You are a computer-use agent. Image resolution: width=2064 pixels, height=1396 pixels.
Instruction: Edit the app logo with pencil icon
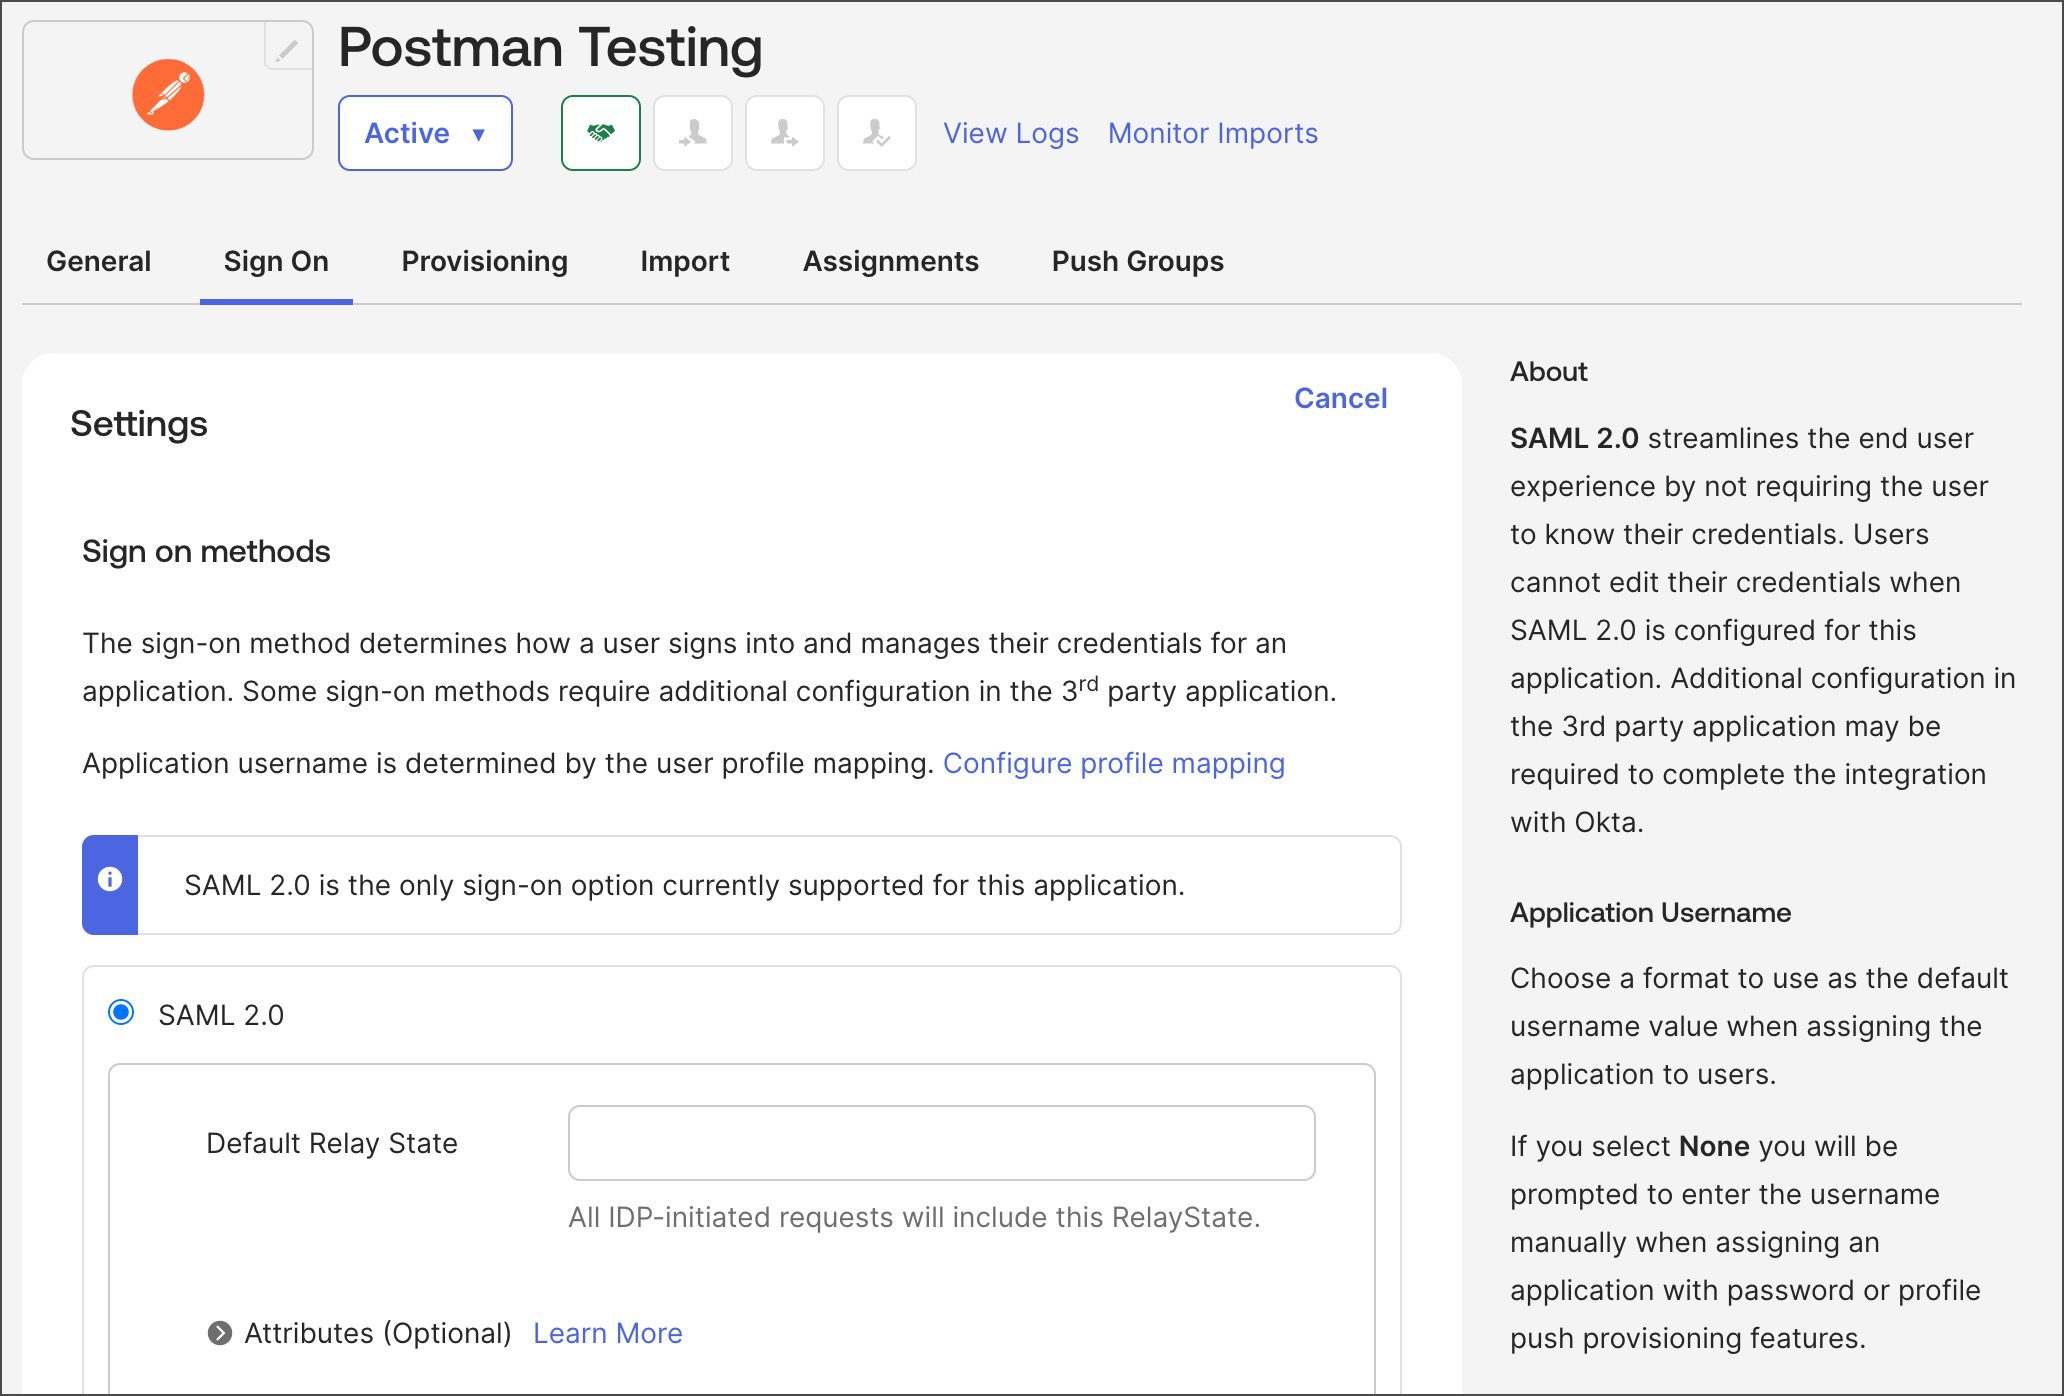tap(287, 48)
